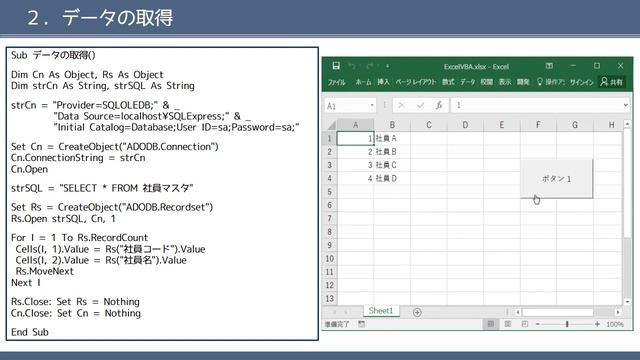This screenshot has width=640, height=360.
Task: Open the ファイル tab
Action: pyautogui.click(x=337, y=82)
